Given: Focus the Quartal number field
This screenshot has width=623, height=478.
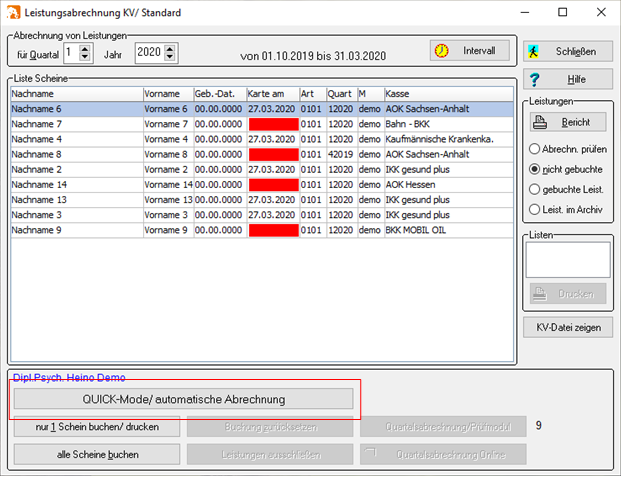Looking at the screenshot, I should tap(72, 53).
